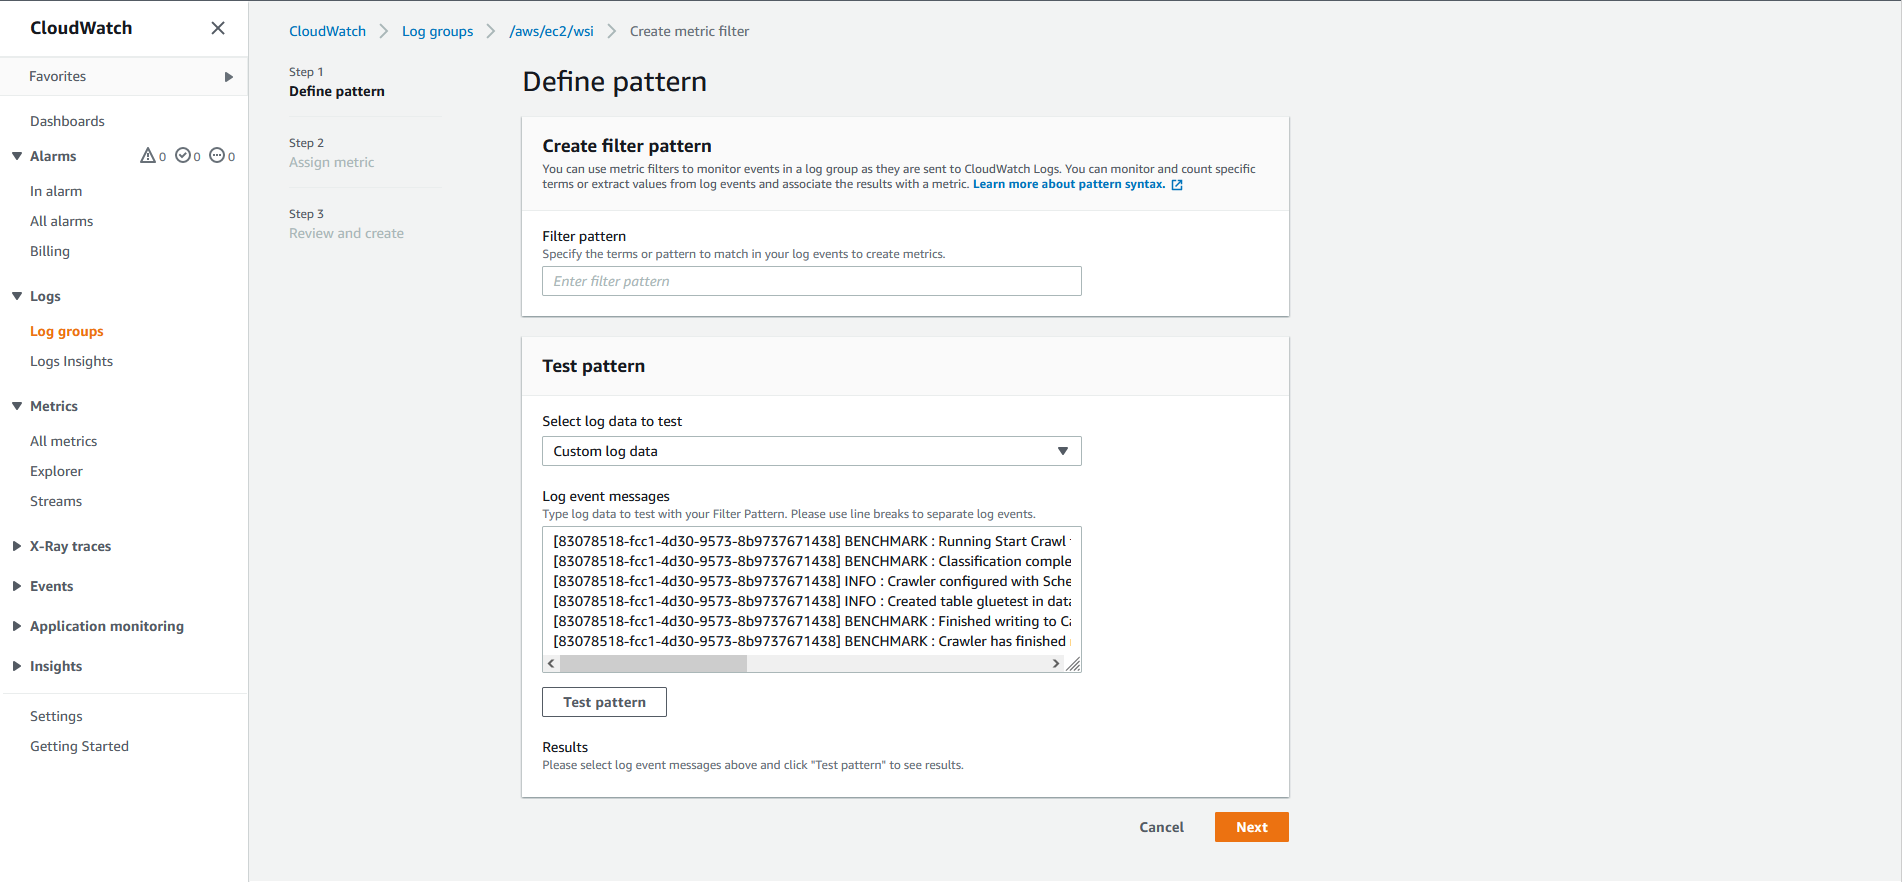Click the Running Start Crawl log line
The image size is (1902, 882).
coord(811,541)
